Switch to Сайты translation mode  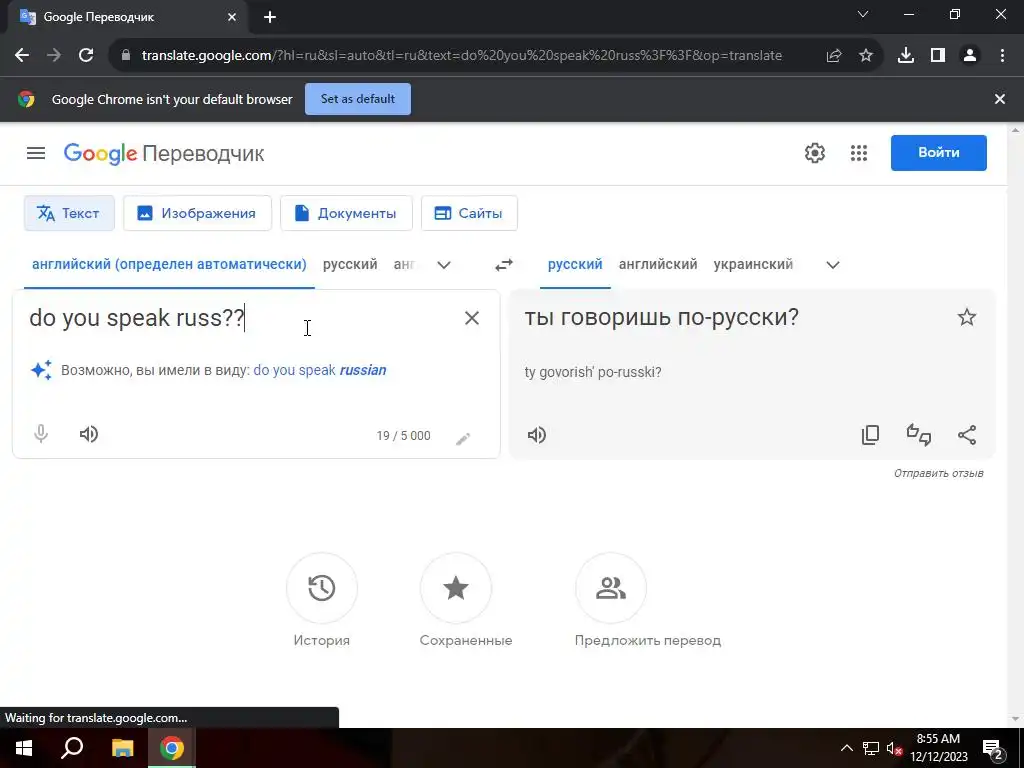[x=470, y=213]
